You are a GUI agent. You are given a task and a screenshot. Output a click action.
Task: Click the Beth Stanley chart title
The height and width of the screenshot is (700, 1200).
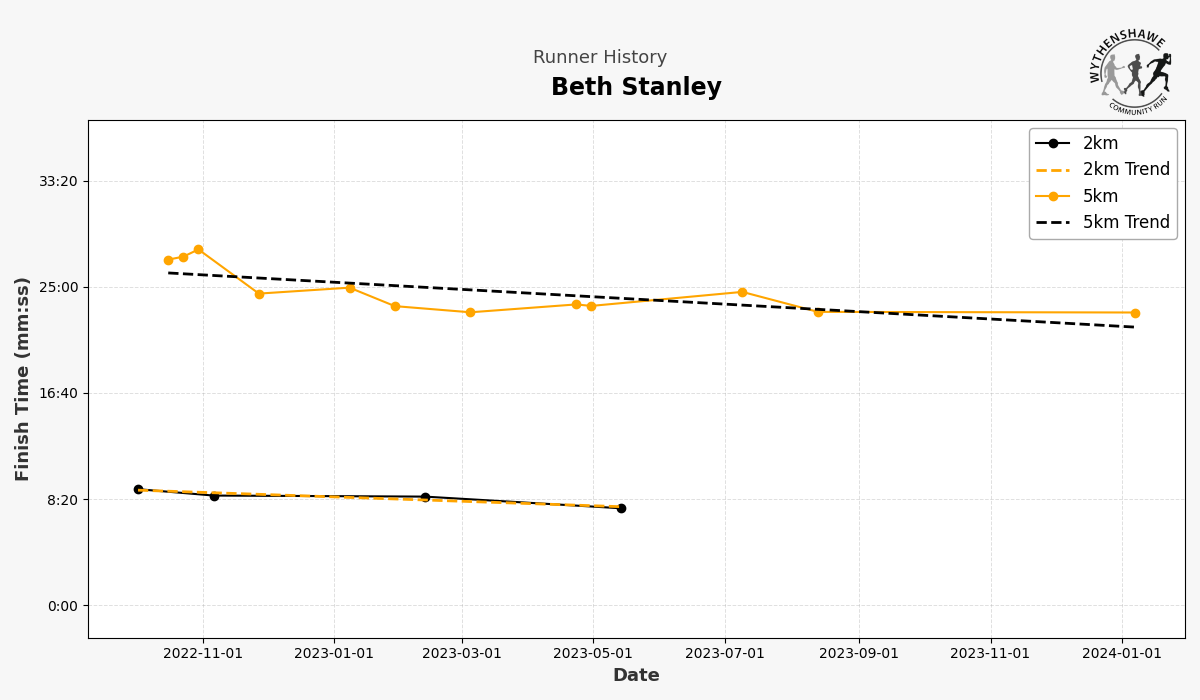636,88
